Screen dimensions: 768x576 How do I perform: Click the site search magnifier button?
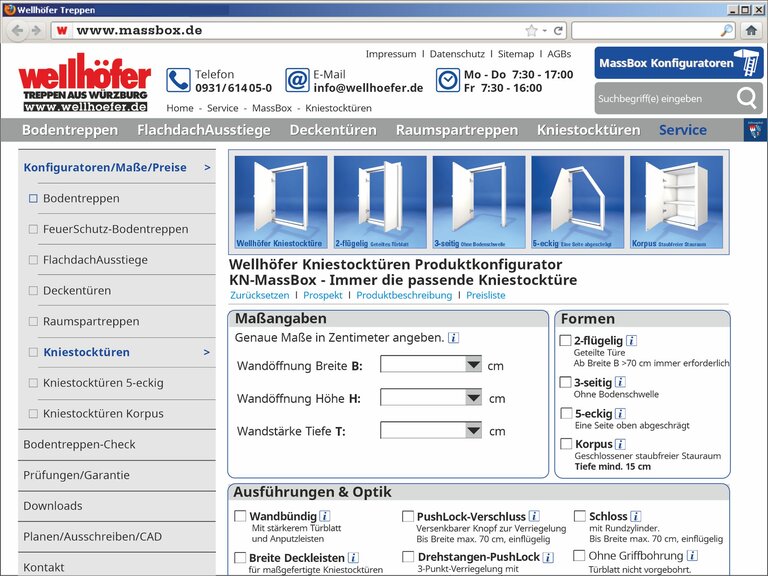click(x=746, y=98)
